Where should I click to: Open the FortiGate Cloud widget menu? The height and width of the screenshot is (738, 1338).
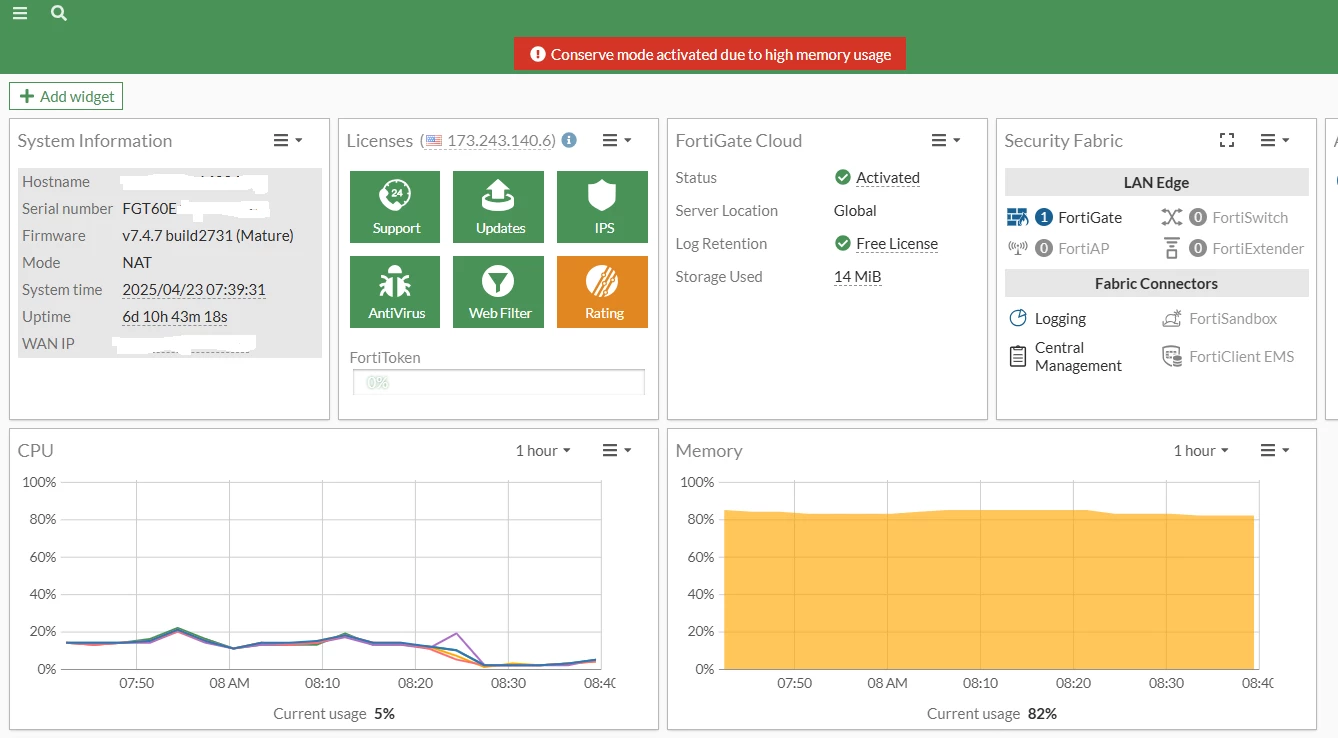[x=946, y=140]
